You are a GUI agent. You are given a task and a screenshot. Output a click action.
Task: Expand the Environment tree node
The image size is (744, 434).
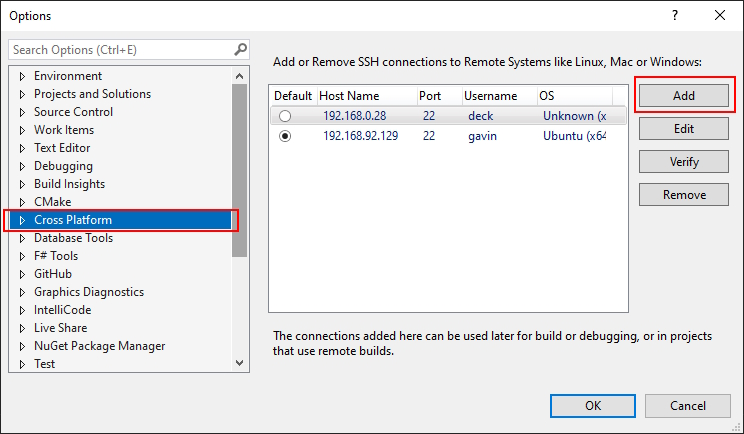tap(22, 76)
